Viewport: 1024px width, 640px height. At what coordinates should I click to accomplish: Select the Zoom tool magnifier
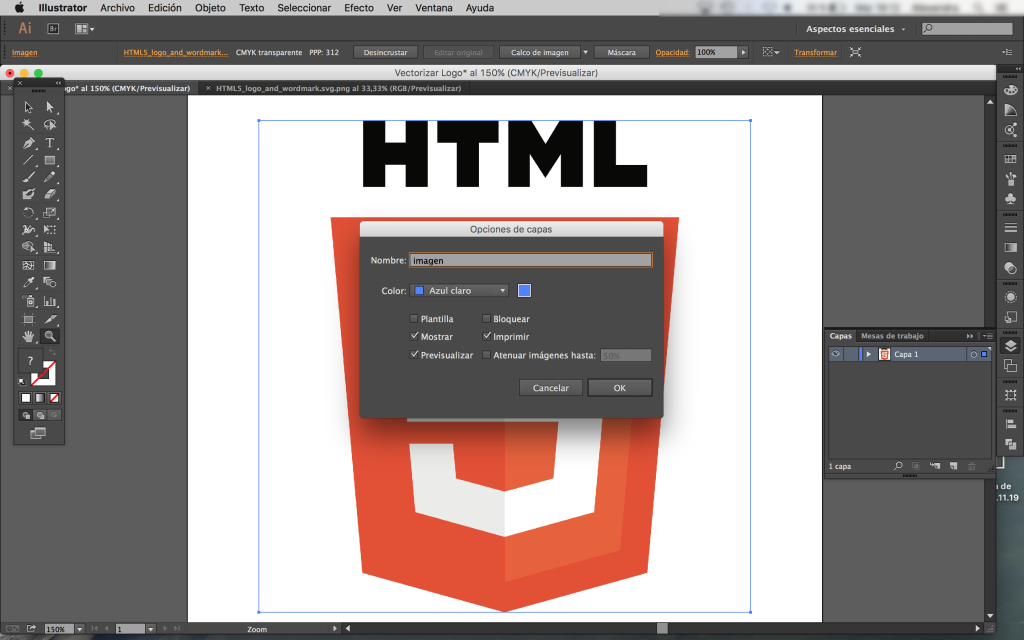coord(50,336)
